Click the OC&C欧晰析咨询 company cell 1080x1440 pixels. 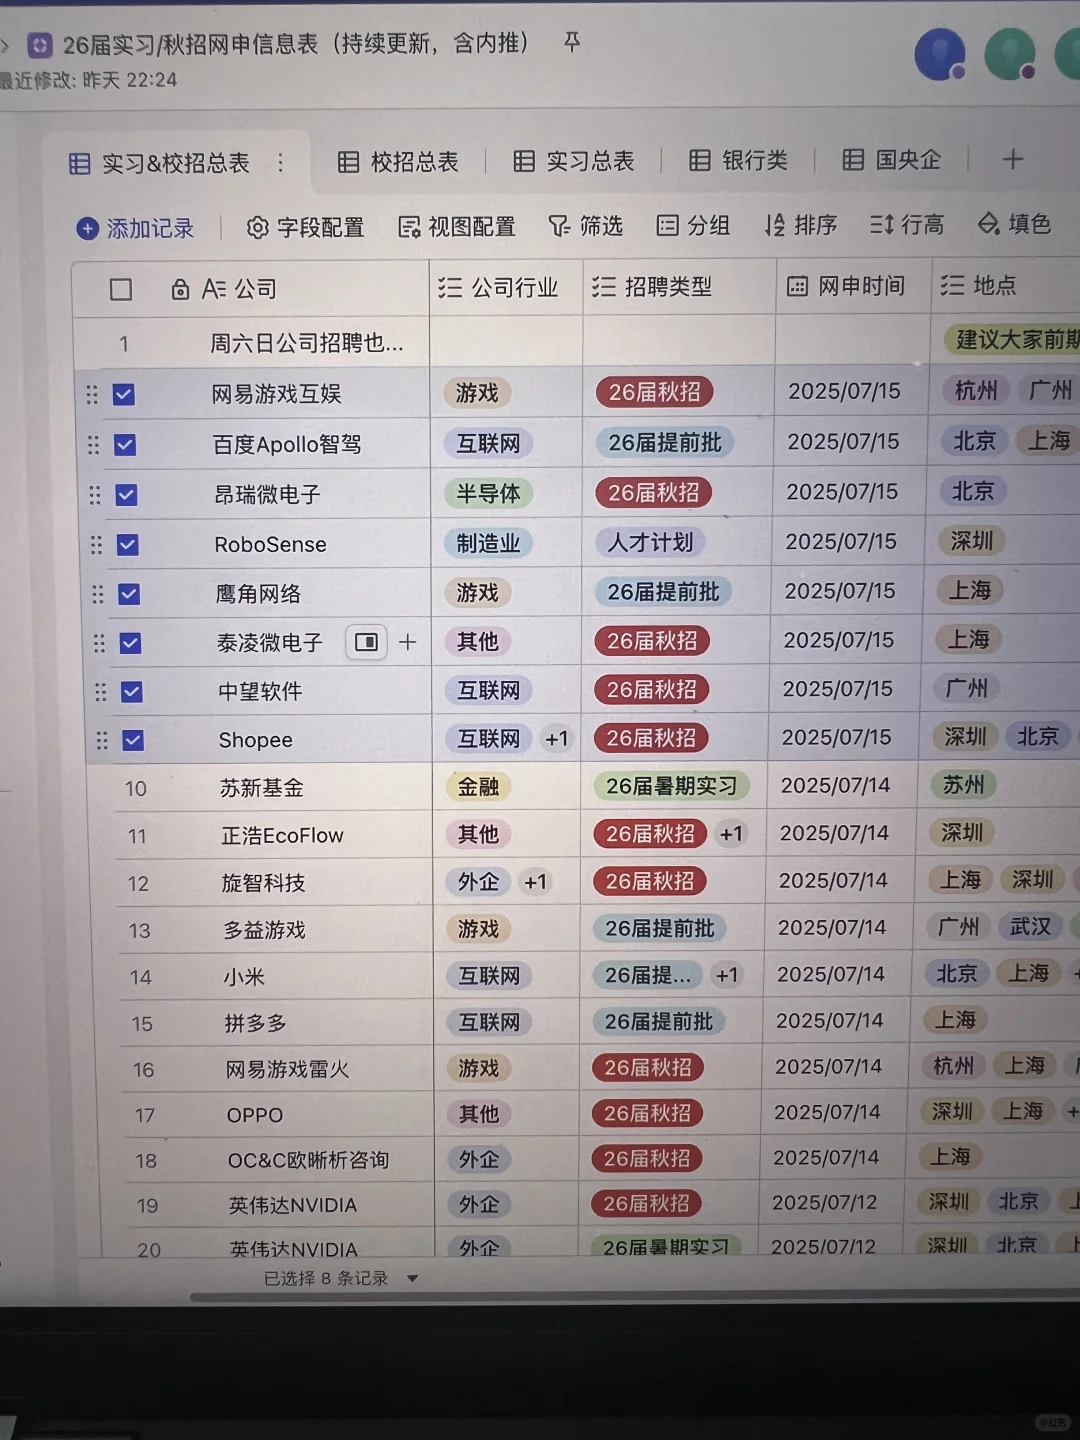point(308,1160)
